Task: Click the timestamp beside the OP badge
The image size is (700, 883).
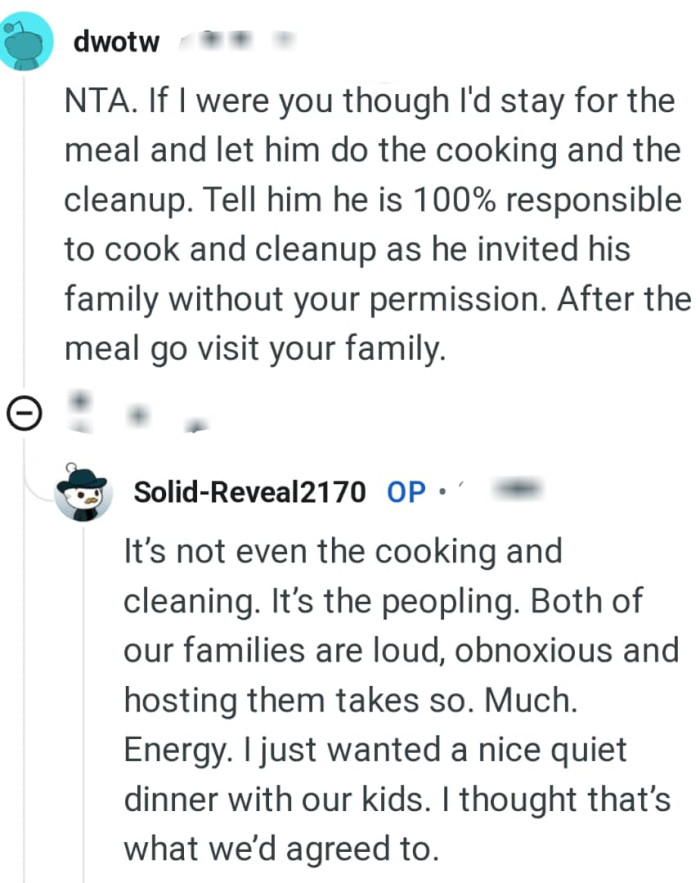Action: click(x=516, y=490)
